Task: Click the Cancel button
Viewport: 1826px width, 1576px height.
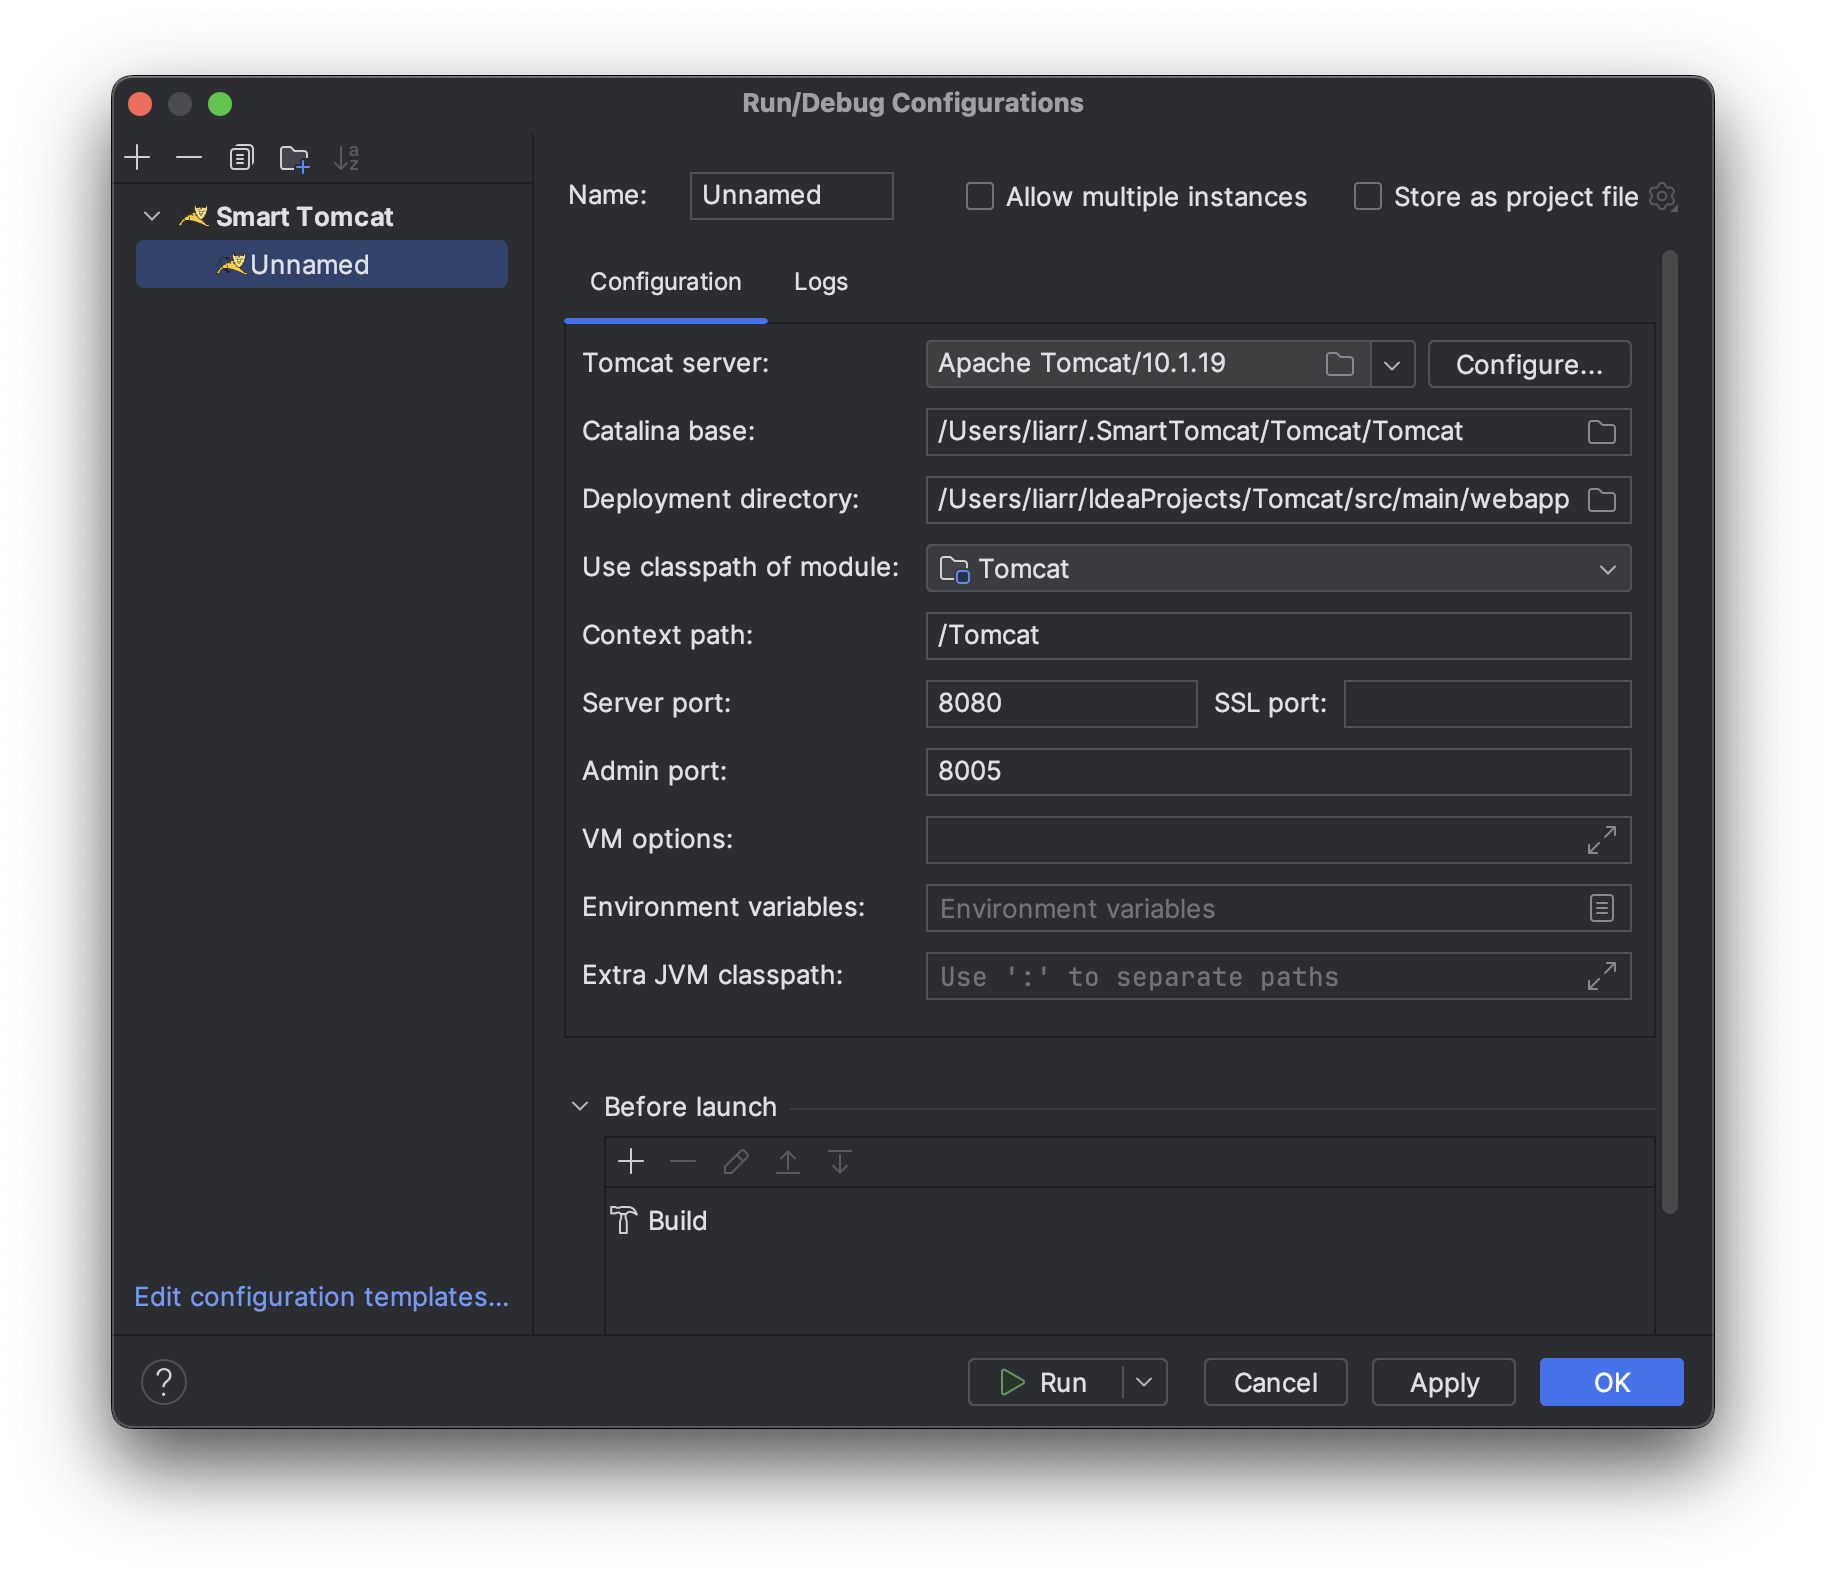Action: [1275, 1382]
